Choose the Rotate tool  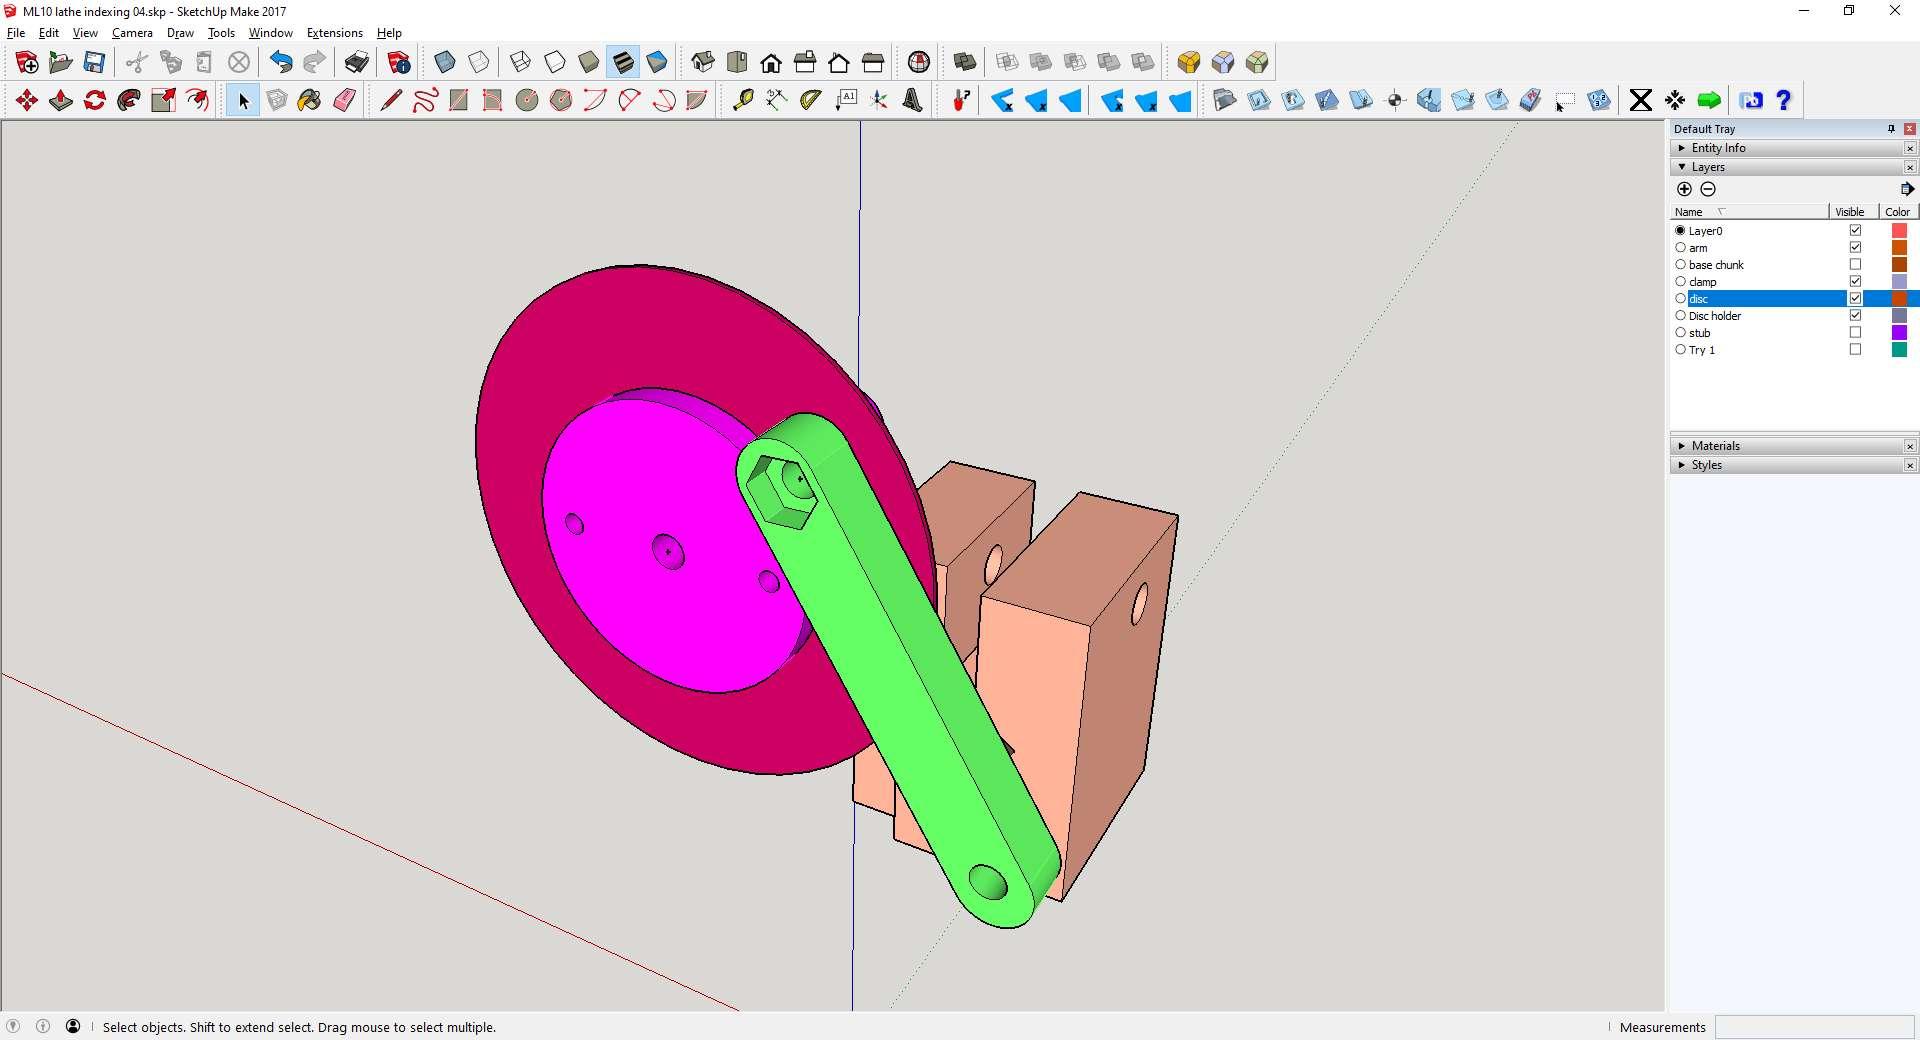coord(95,100)
